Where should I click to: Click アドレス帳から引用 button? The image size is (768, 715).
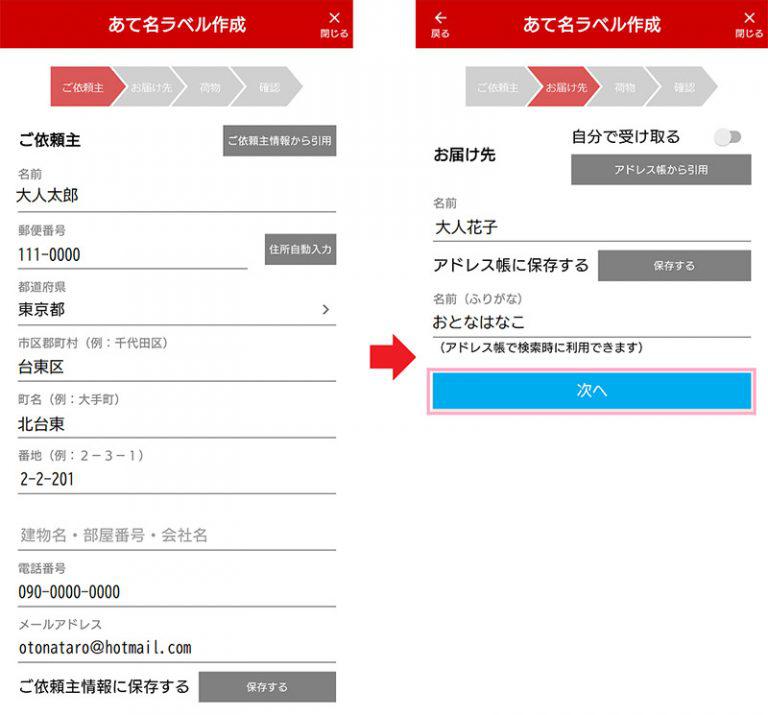coord(661,169)
